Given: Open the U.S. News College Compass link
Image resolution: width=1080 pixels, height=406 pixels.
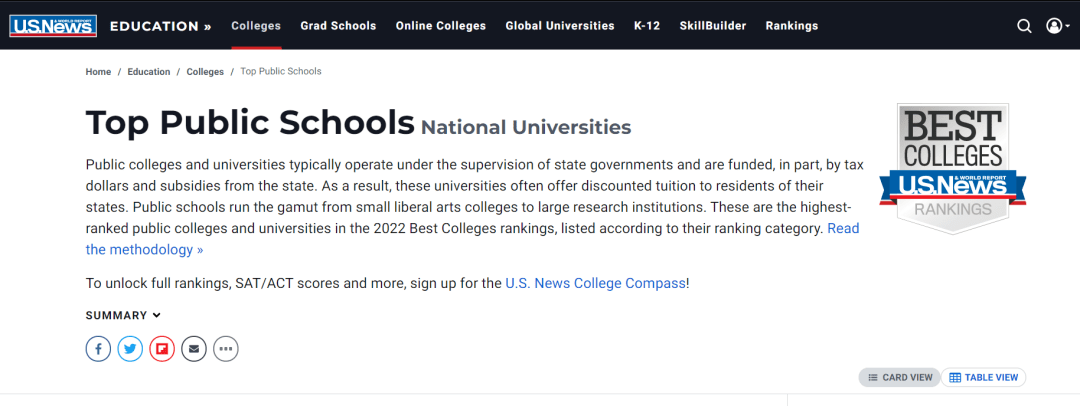Looking at the screenshot, I should tap(595, 283).
